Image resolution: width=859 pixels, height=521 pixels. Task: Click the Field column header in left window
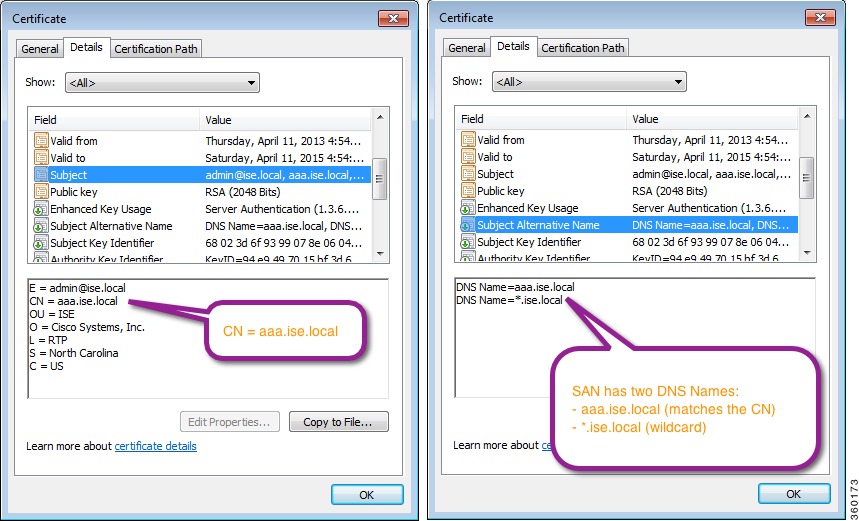pos(114,120)
